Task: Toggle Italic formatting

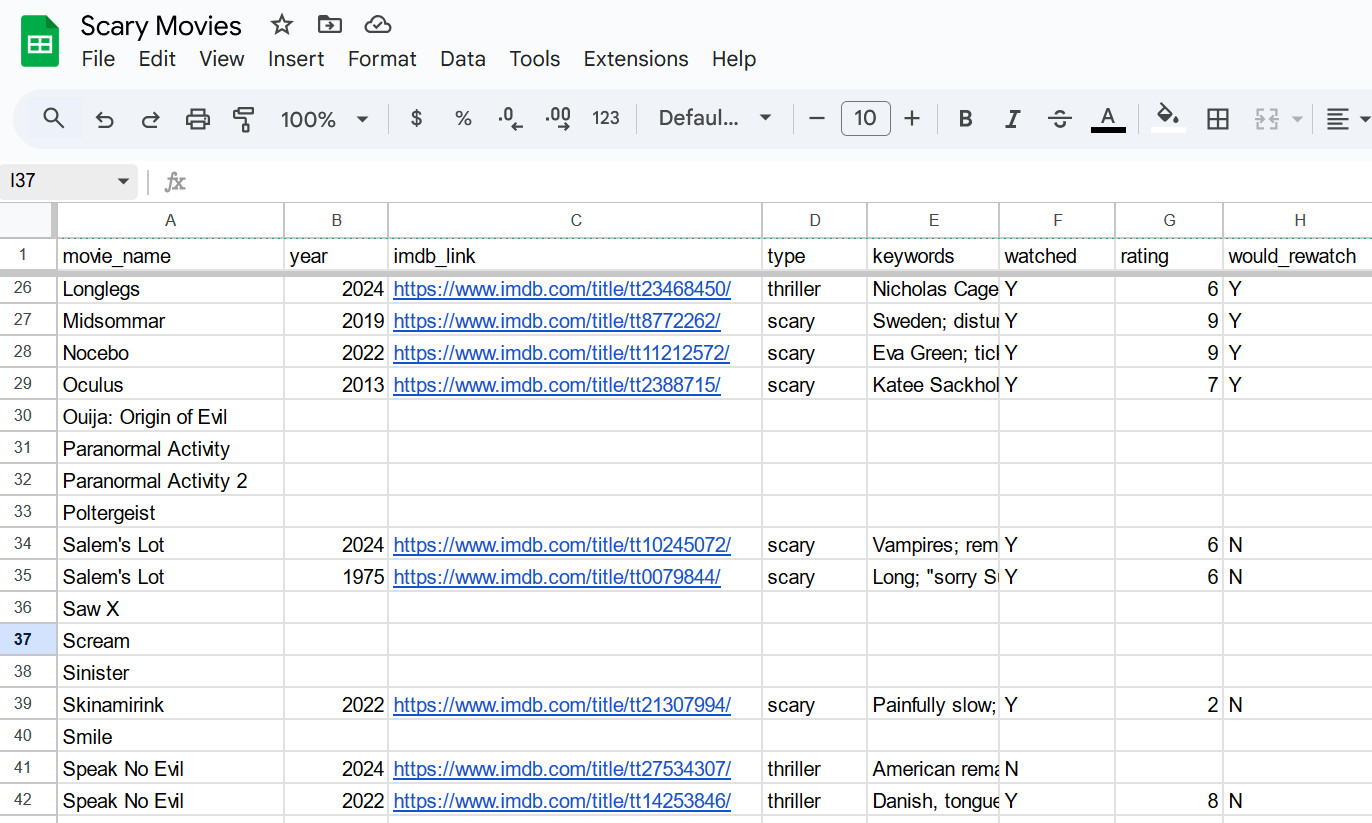Action: (1012, 119)
